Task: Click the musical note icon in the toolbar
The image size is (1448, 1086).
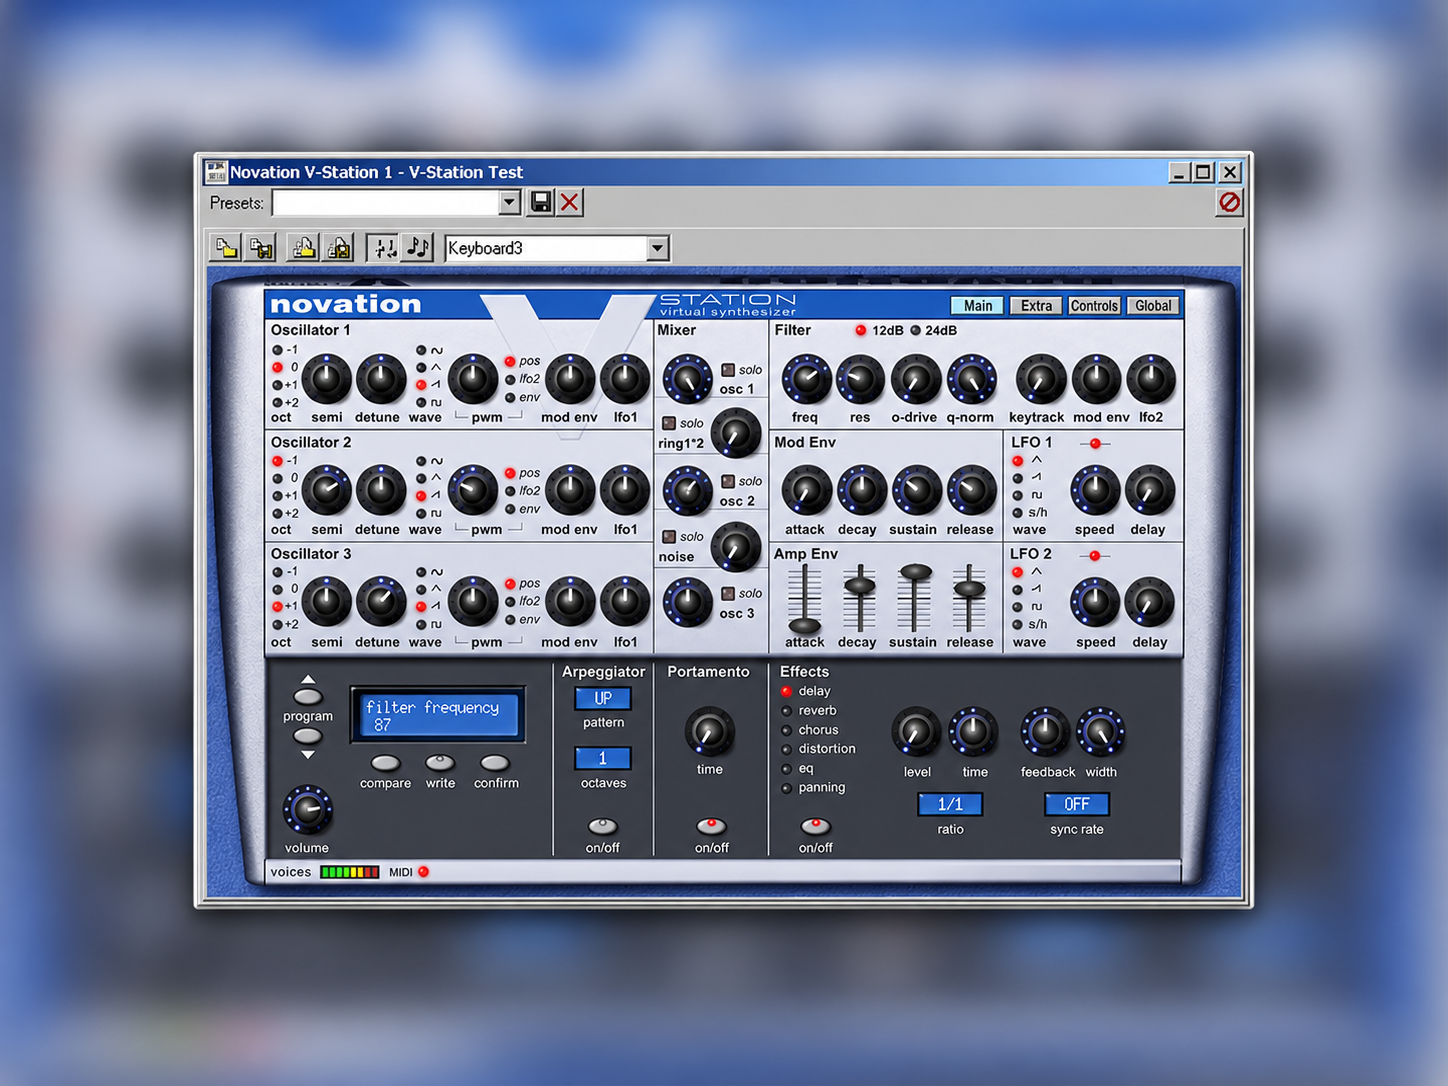Action: click(418, 248)
